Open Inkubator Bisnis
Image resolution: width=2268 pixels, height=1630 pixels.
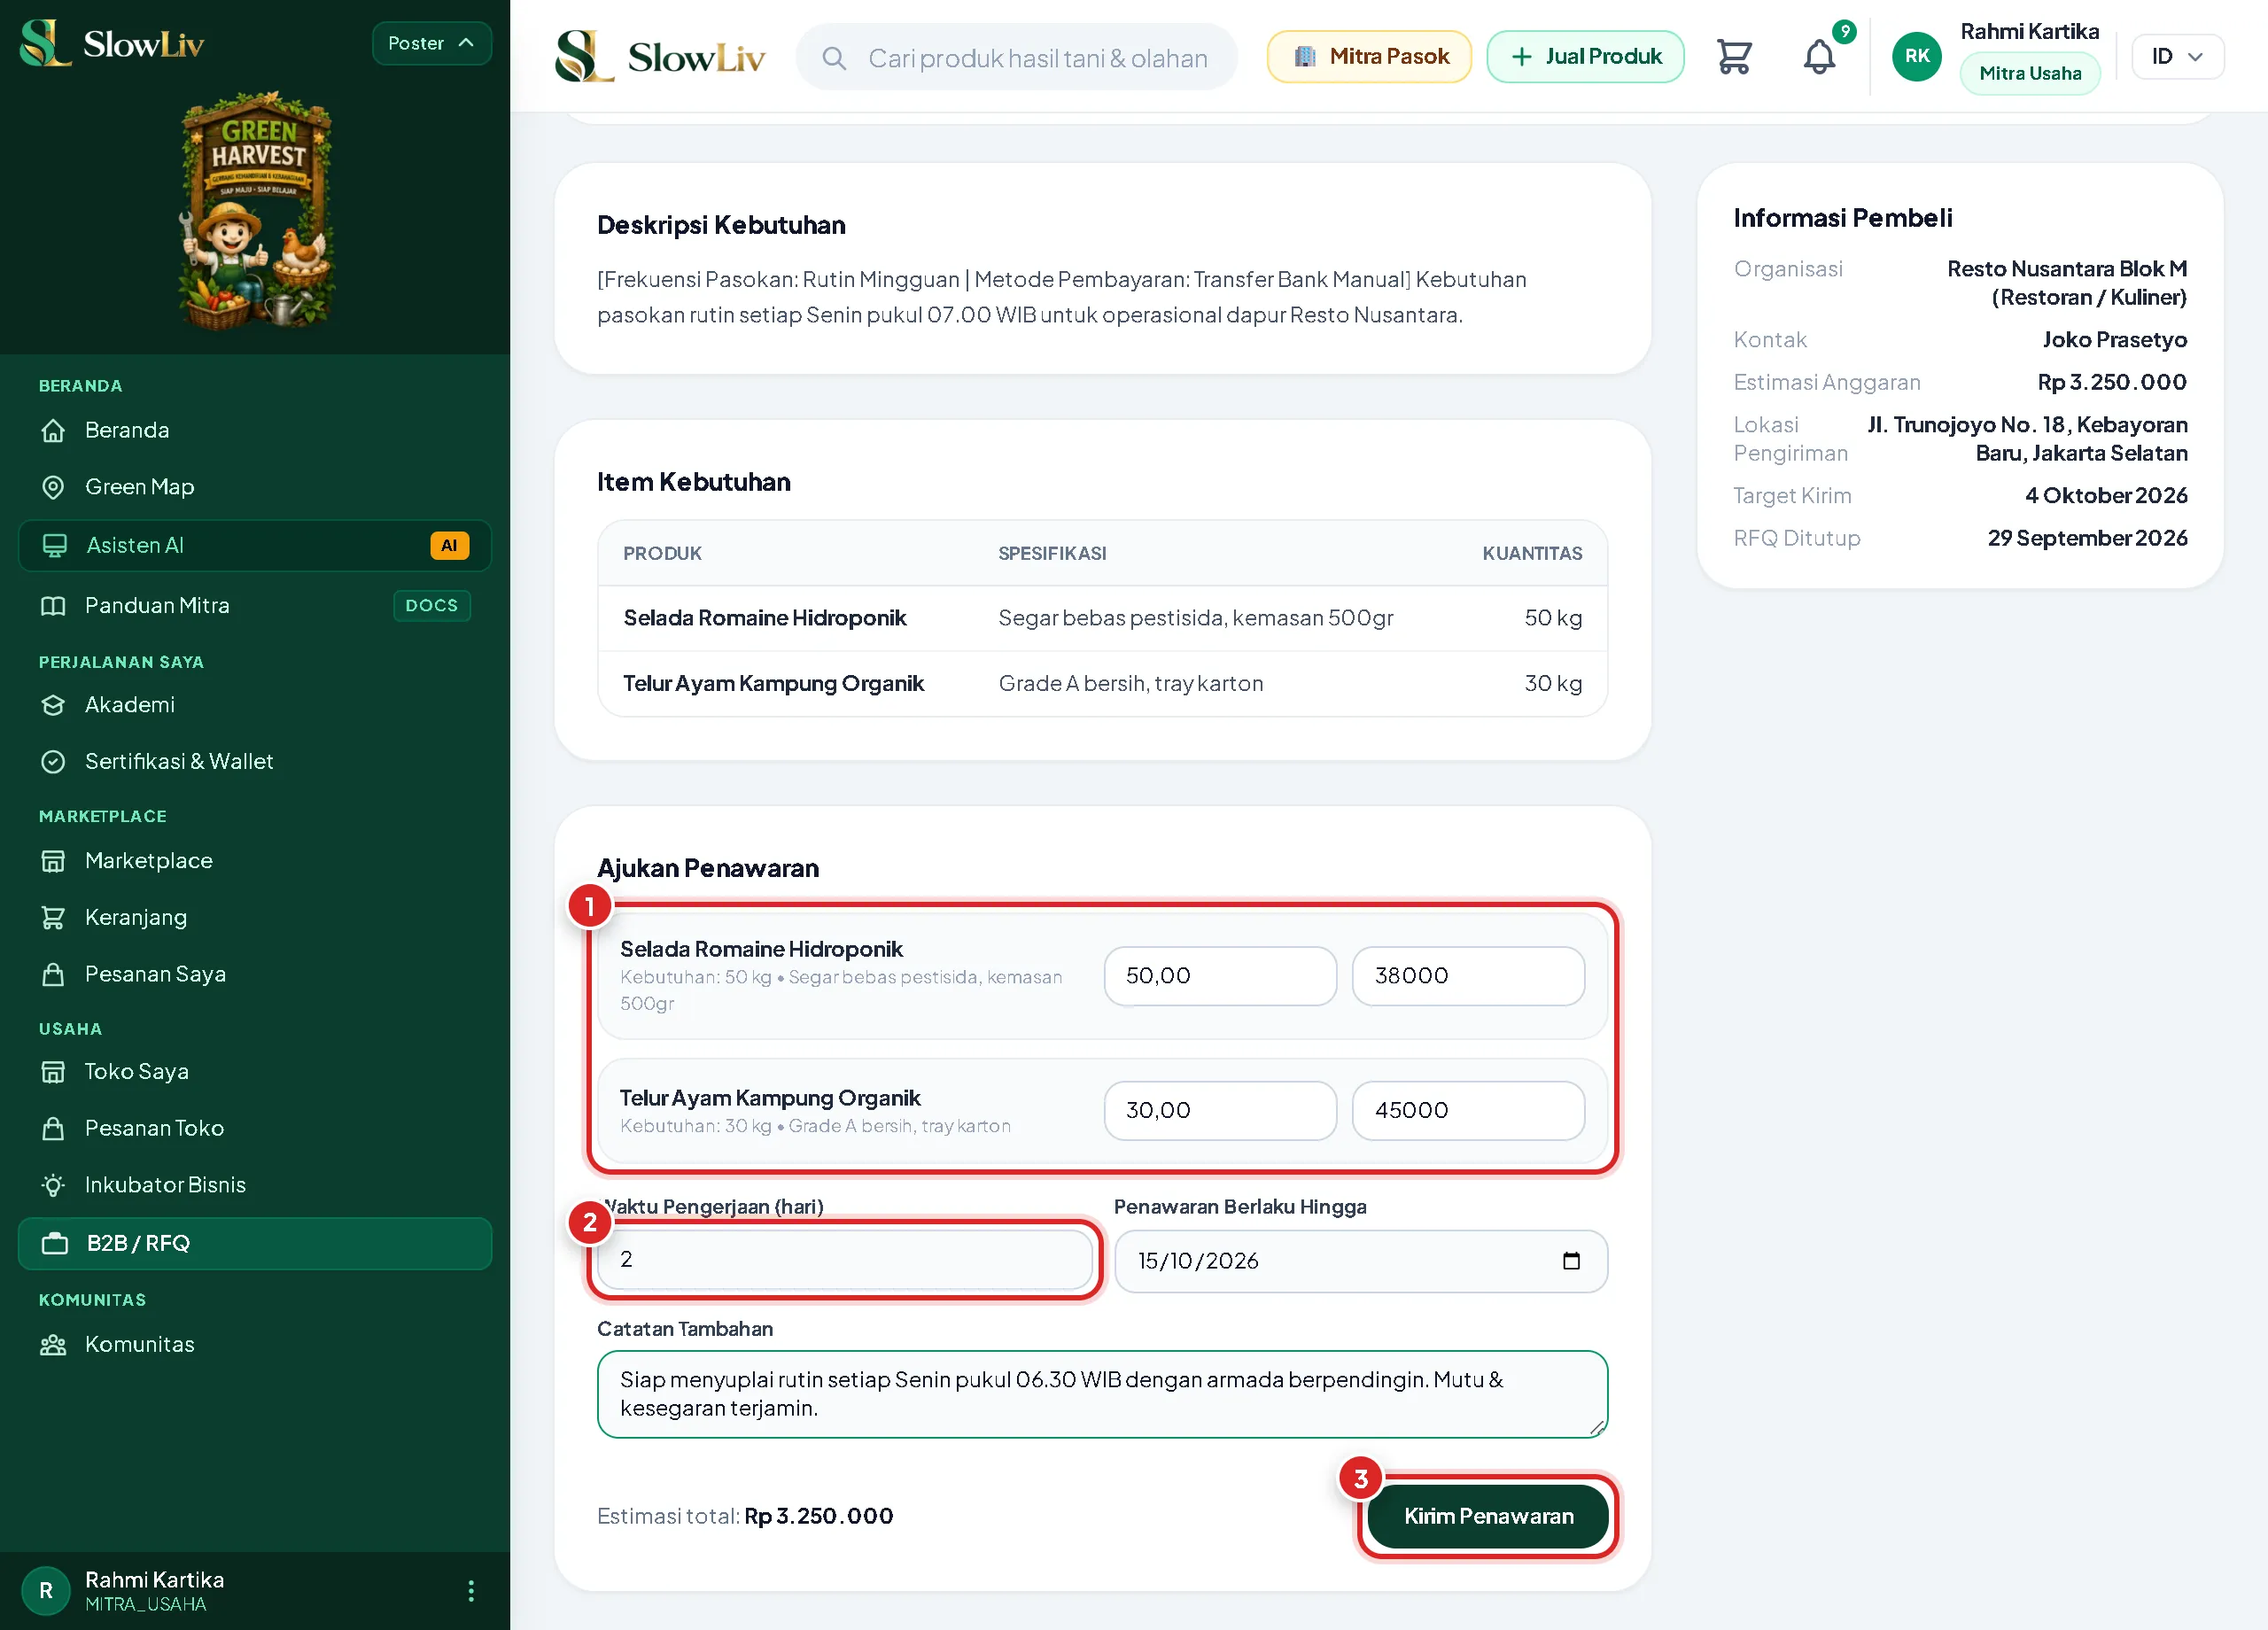(x=255, y=1185)
